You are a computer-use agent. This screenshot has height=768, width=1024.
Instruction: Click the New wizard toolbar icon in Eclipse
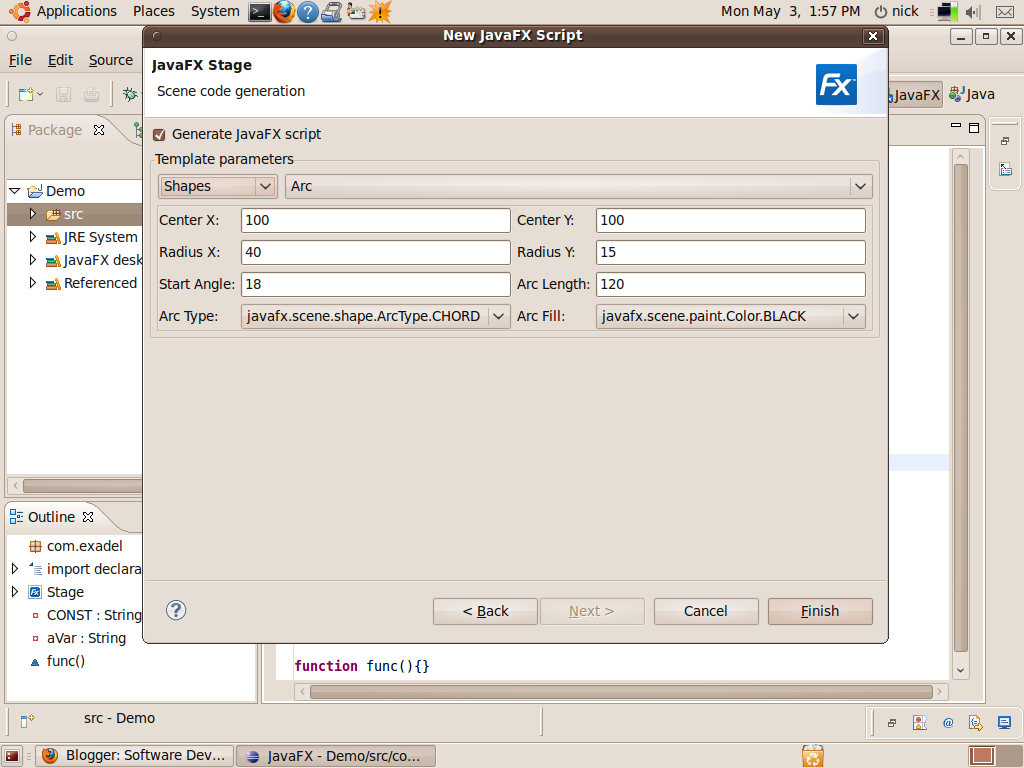coord(26,95)
